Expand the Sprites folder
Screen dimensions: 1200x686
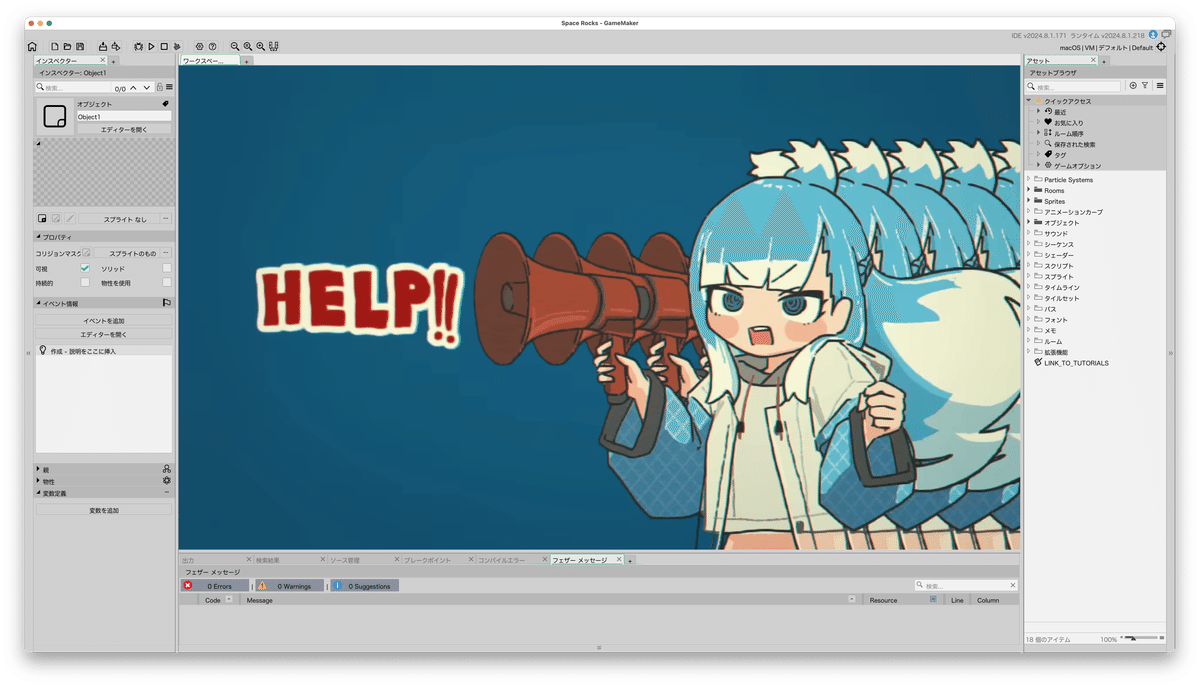tap(1029, 201)
